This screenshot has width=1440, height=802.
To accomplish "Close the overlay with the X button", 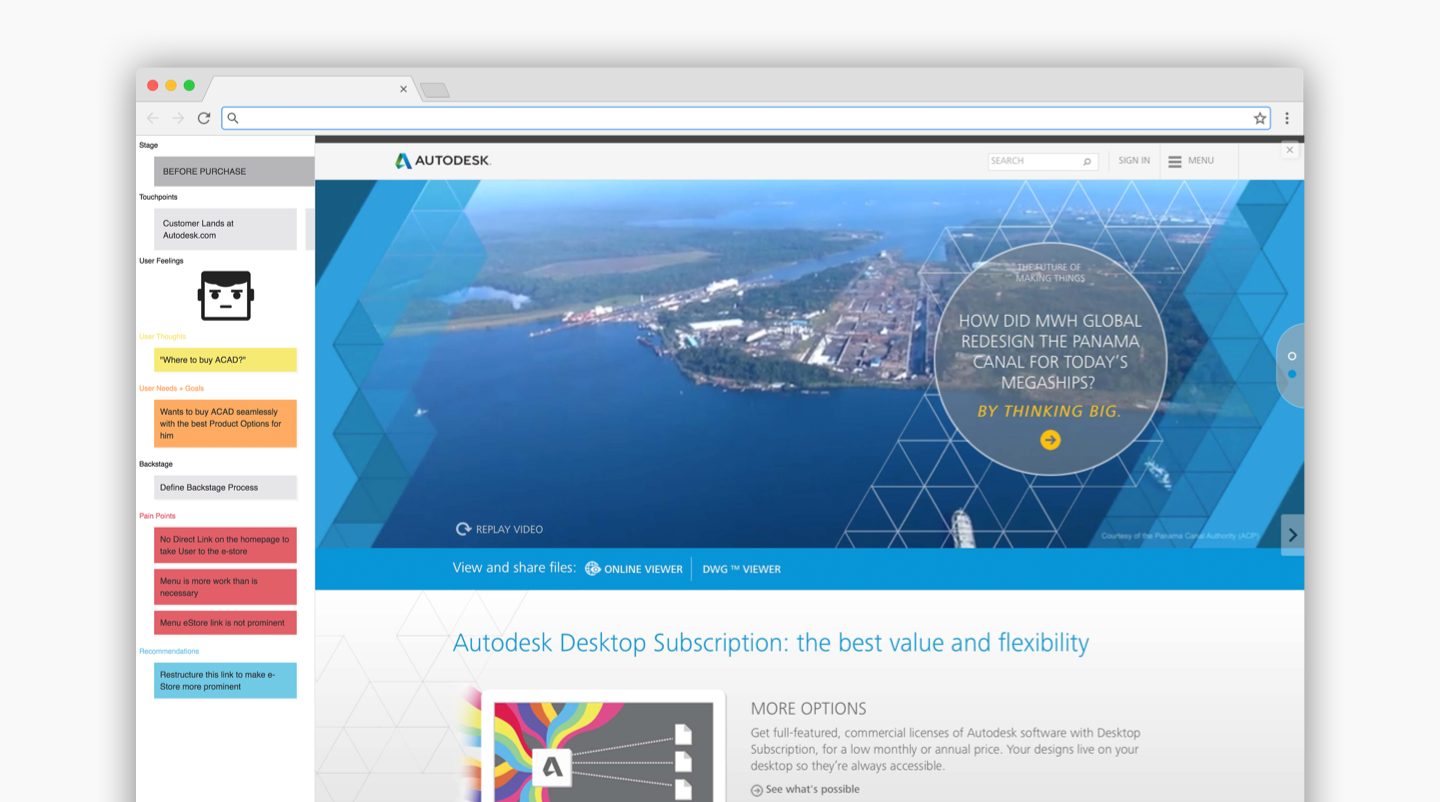I will [x=1290, y=150].
